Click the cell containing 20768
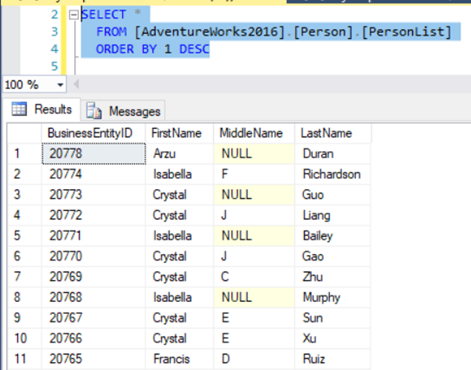Image resolution: width=471 pixels, height=370 pixels. (x=93, y=297)
